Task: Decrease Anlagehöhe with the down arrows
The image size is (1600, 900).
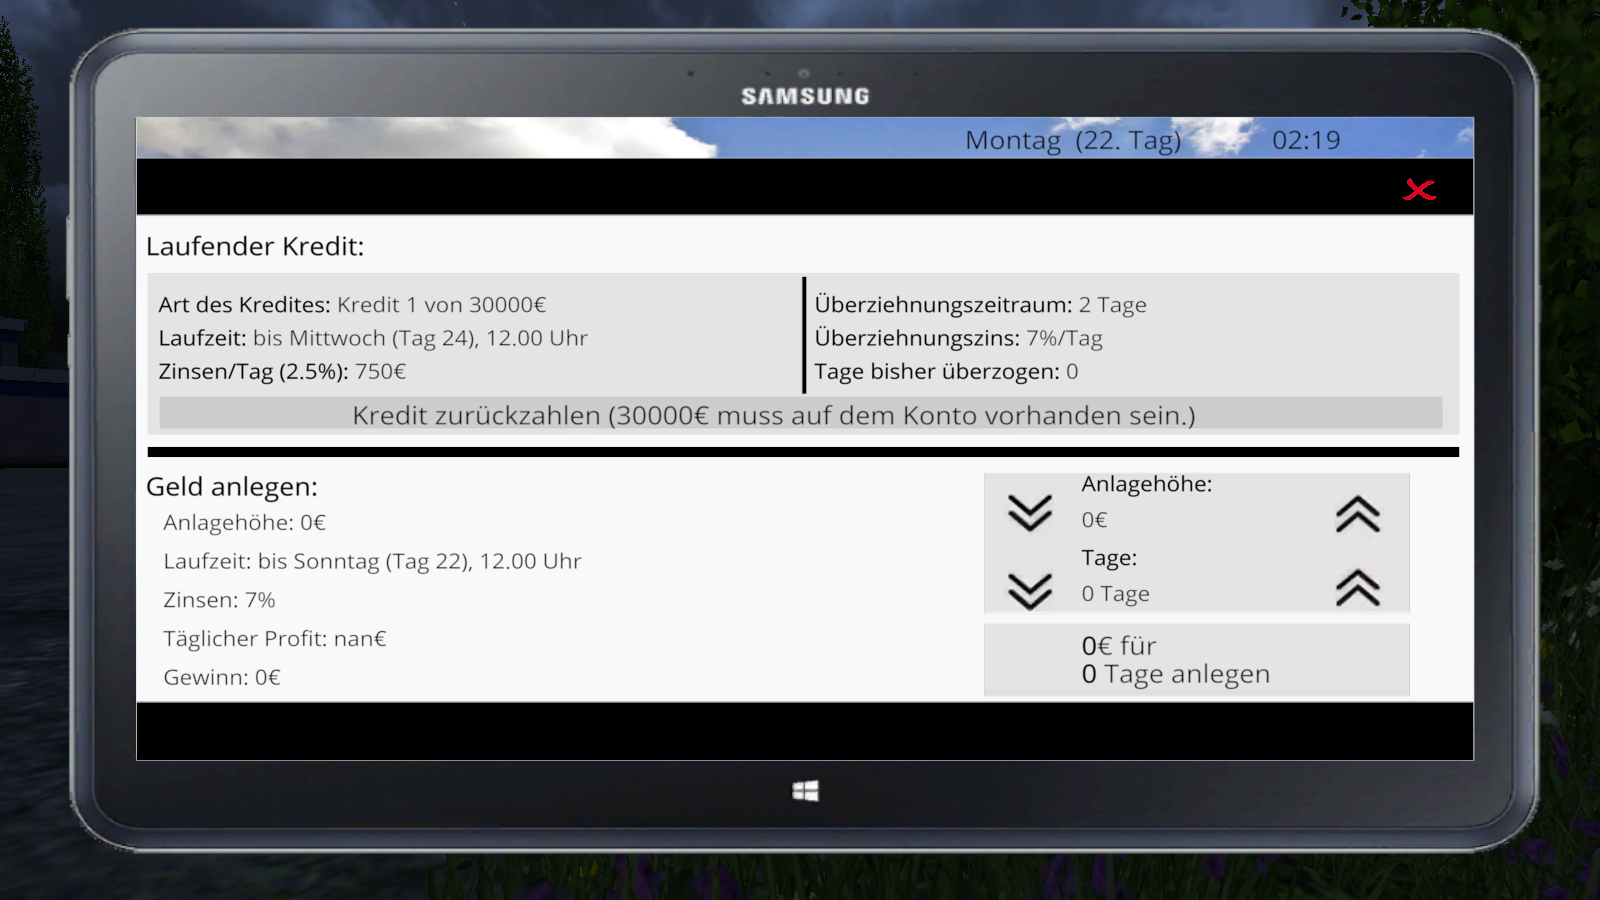Action: [1029, 513]
